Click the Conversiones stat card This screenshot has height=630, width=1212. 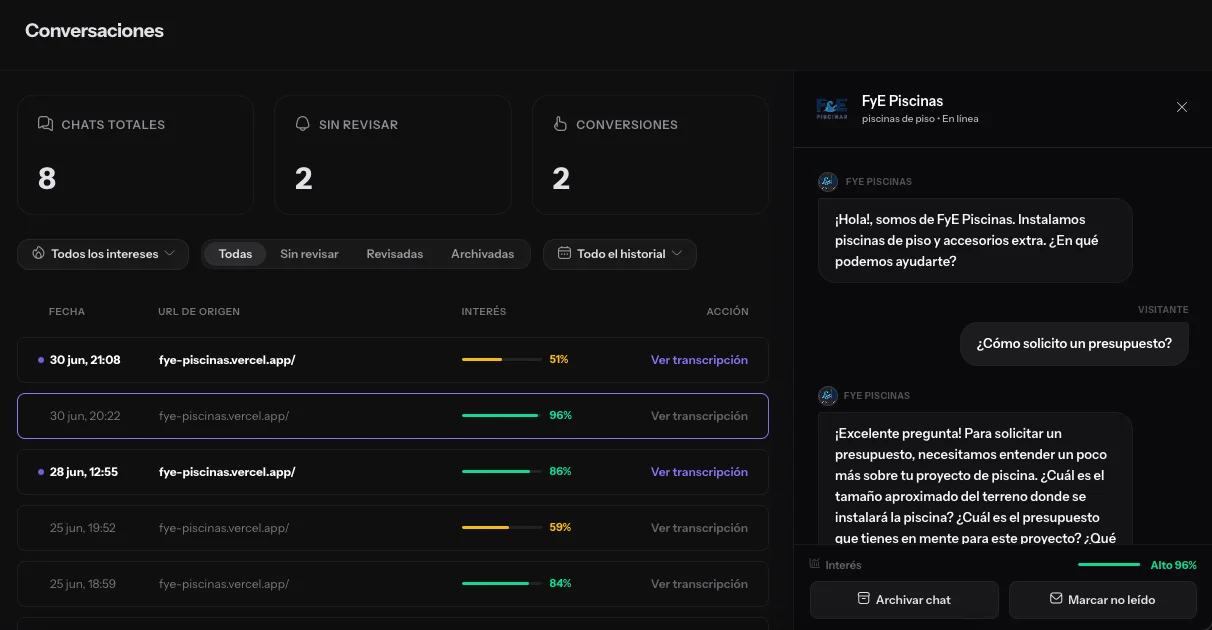click(651, 155)
